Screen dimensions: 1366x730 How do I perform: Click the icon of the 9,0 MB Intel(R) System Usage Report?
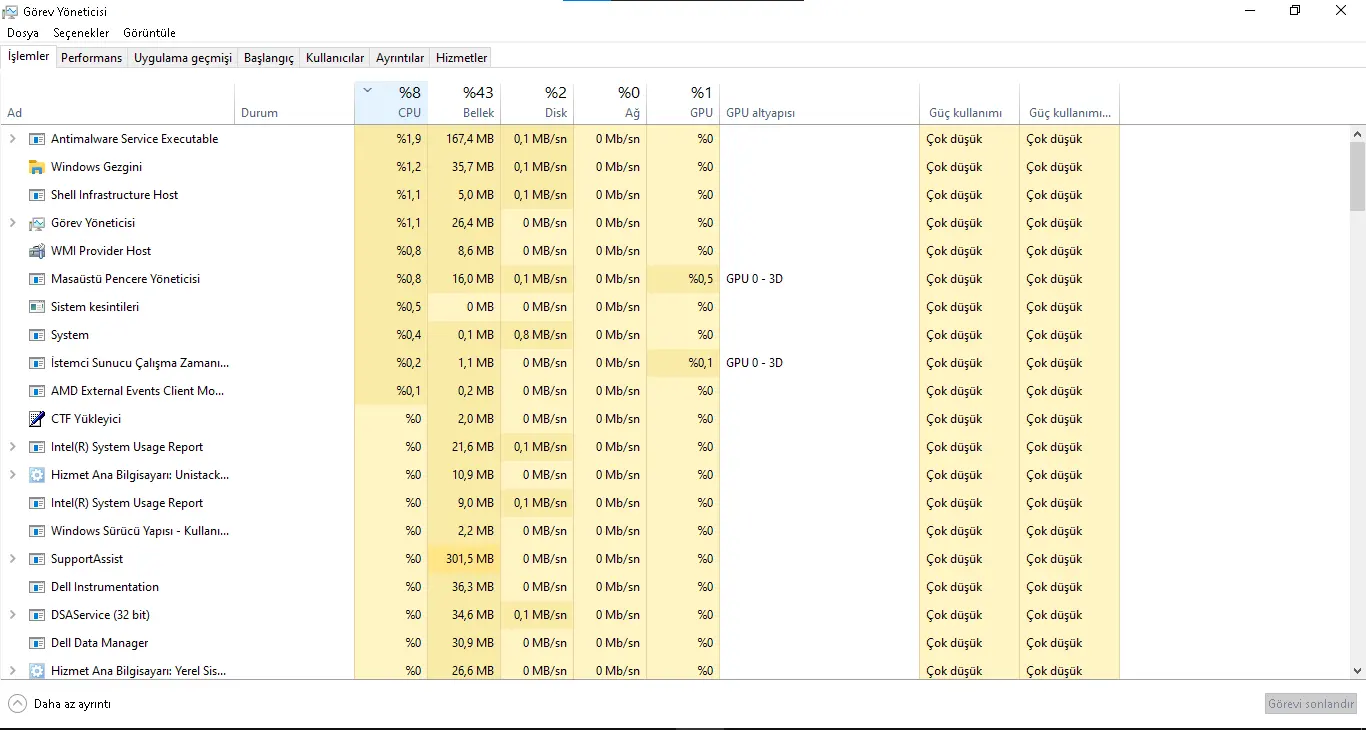(x=37, y=503)
